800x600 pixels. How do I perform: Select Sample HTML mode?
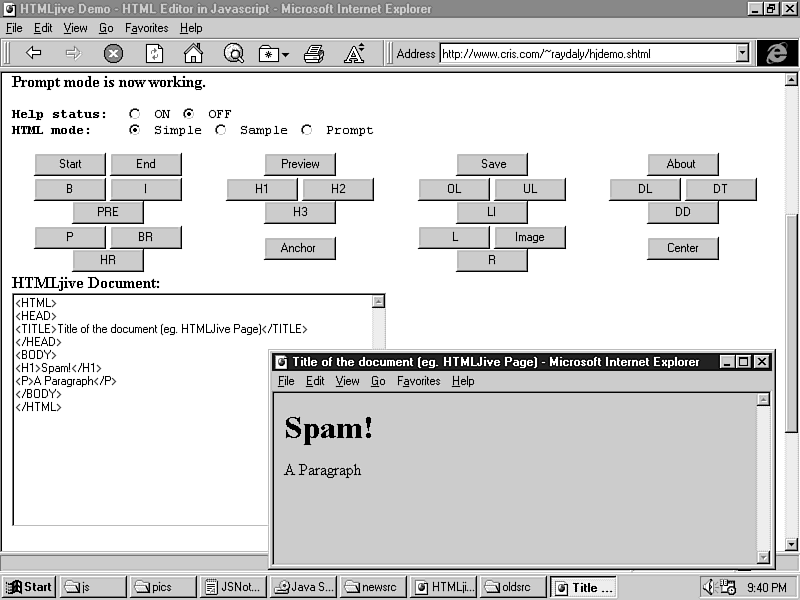220,130
